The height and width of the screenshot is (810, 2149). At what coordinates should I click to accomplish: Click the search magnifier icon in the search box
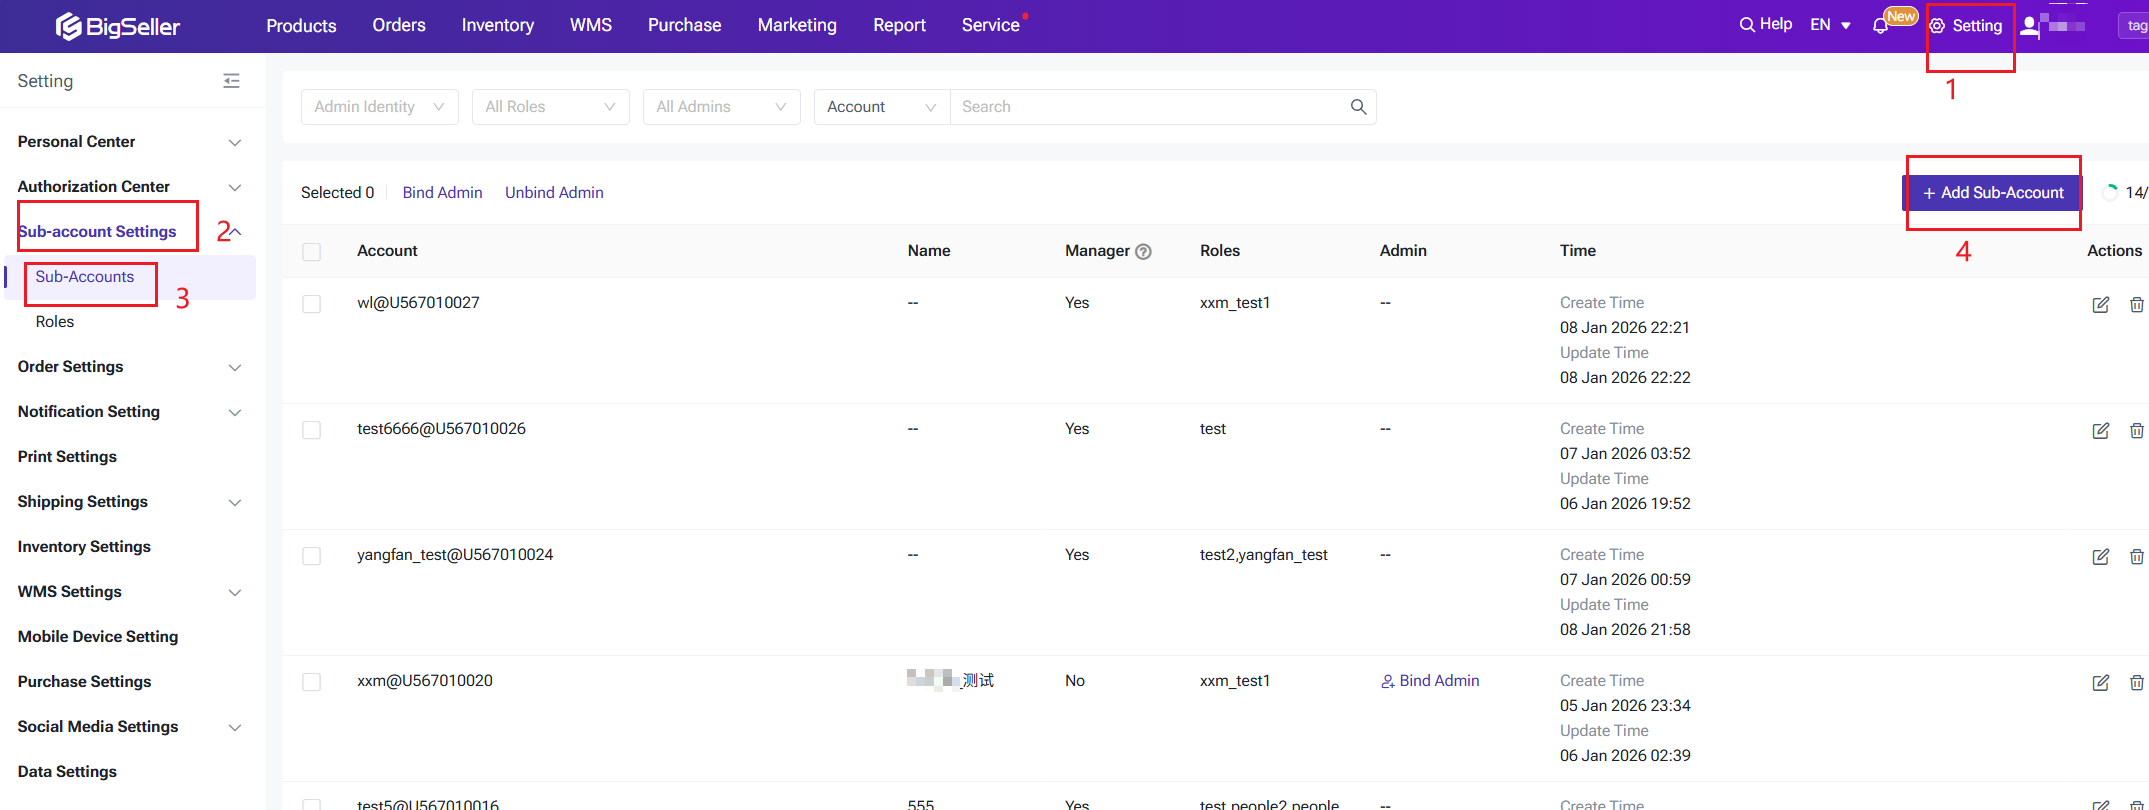click(x=1358, y=107)
